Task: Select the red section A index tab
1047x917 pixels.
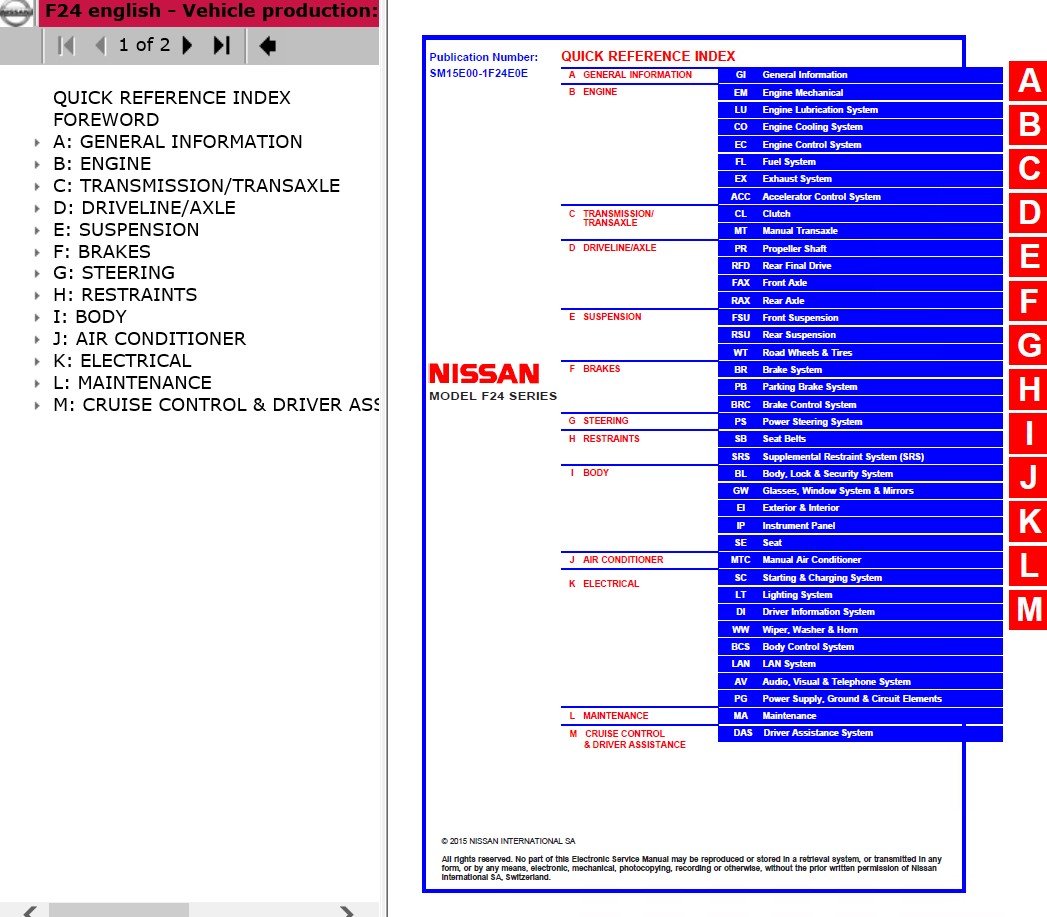Action: click(x=1028, y=81)
